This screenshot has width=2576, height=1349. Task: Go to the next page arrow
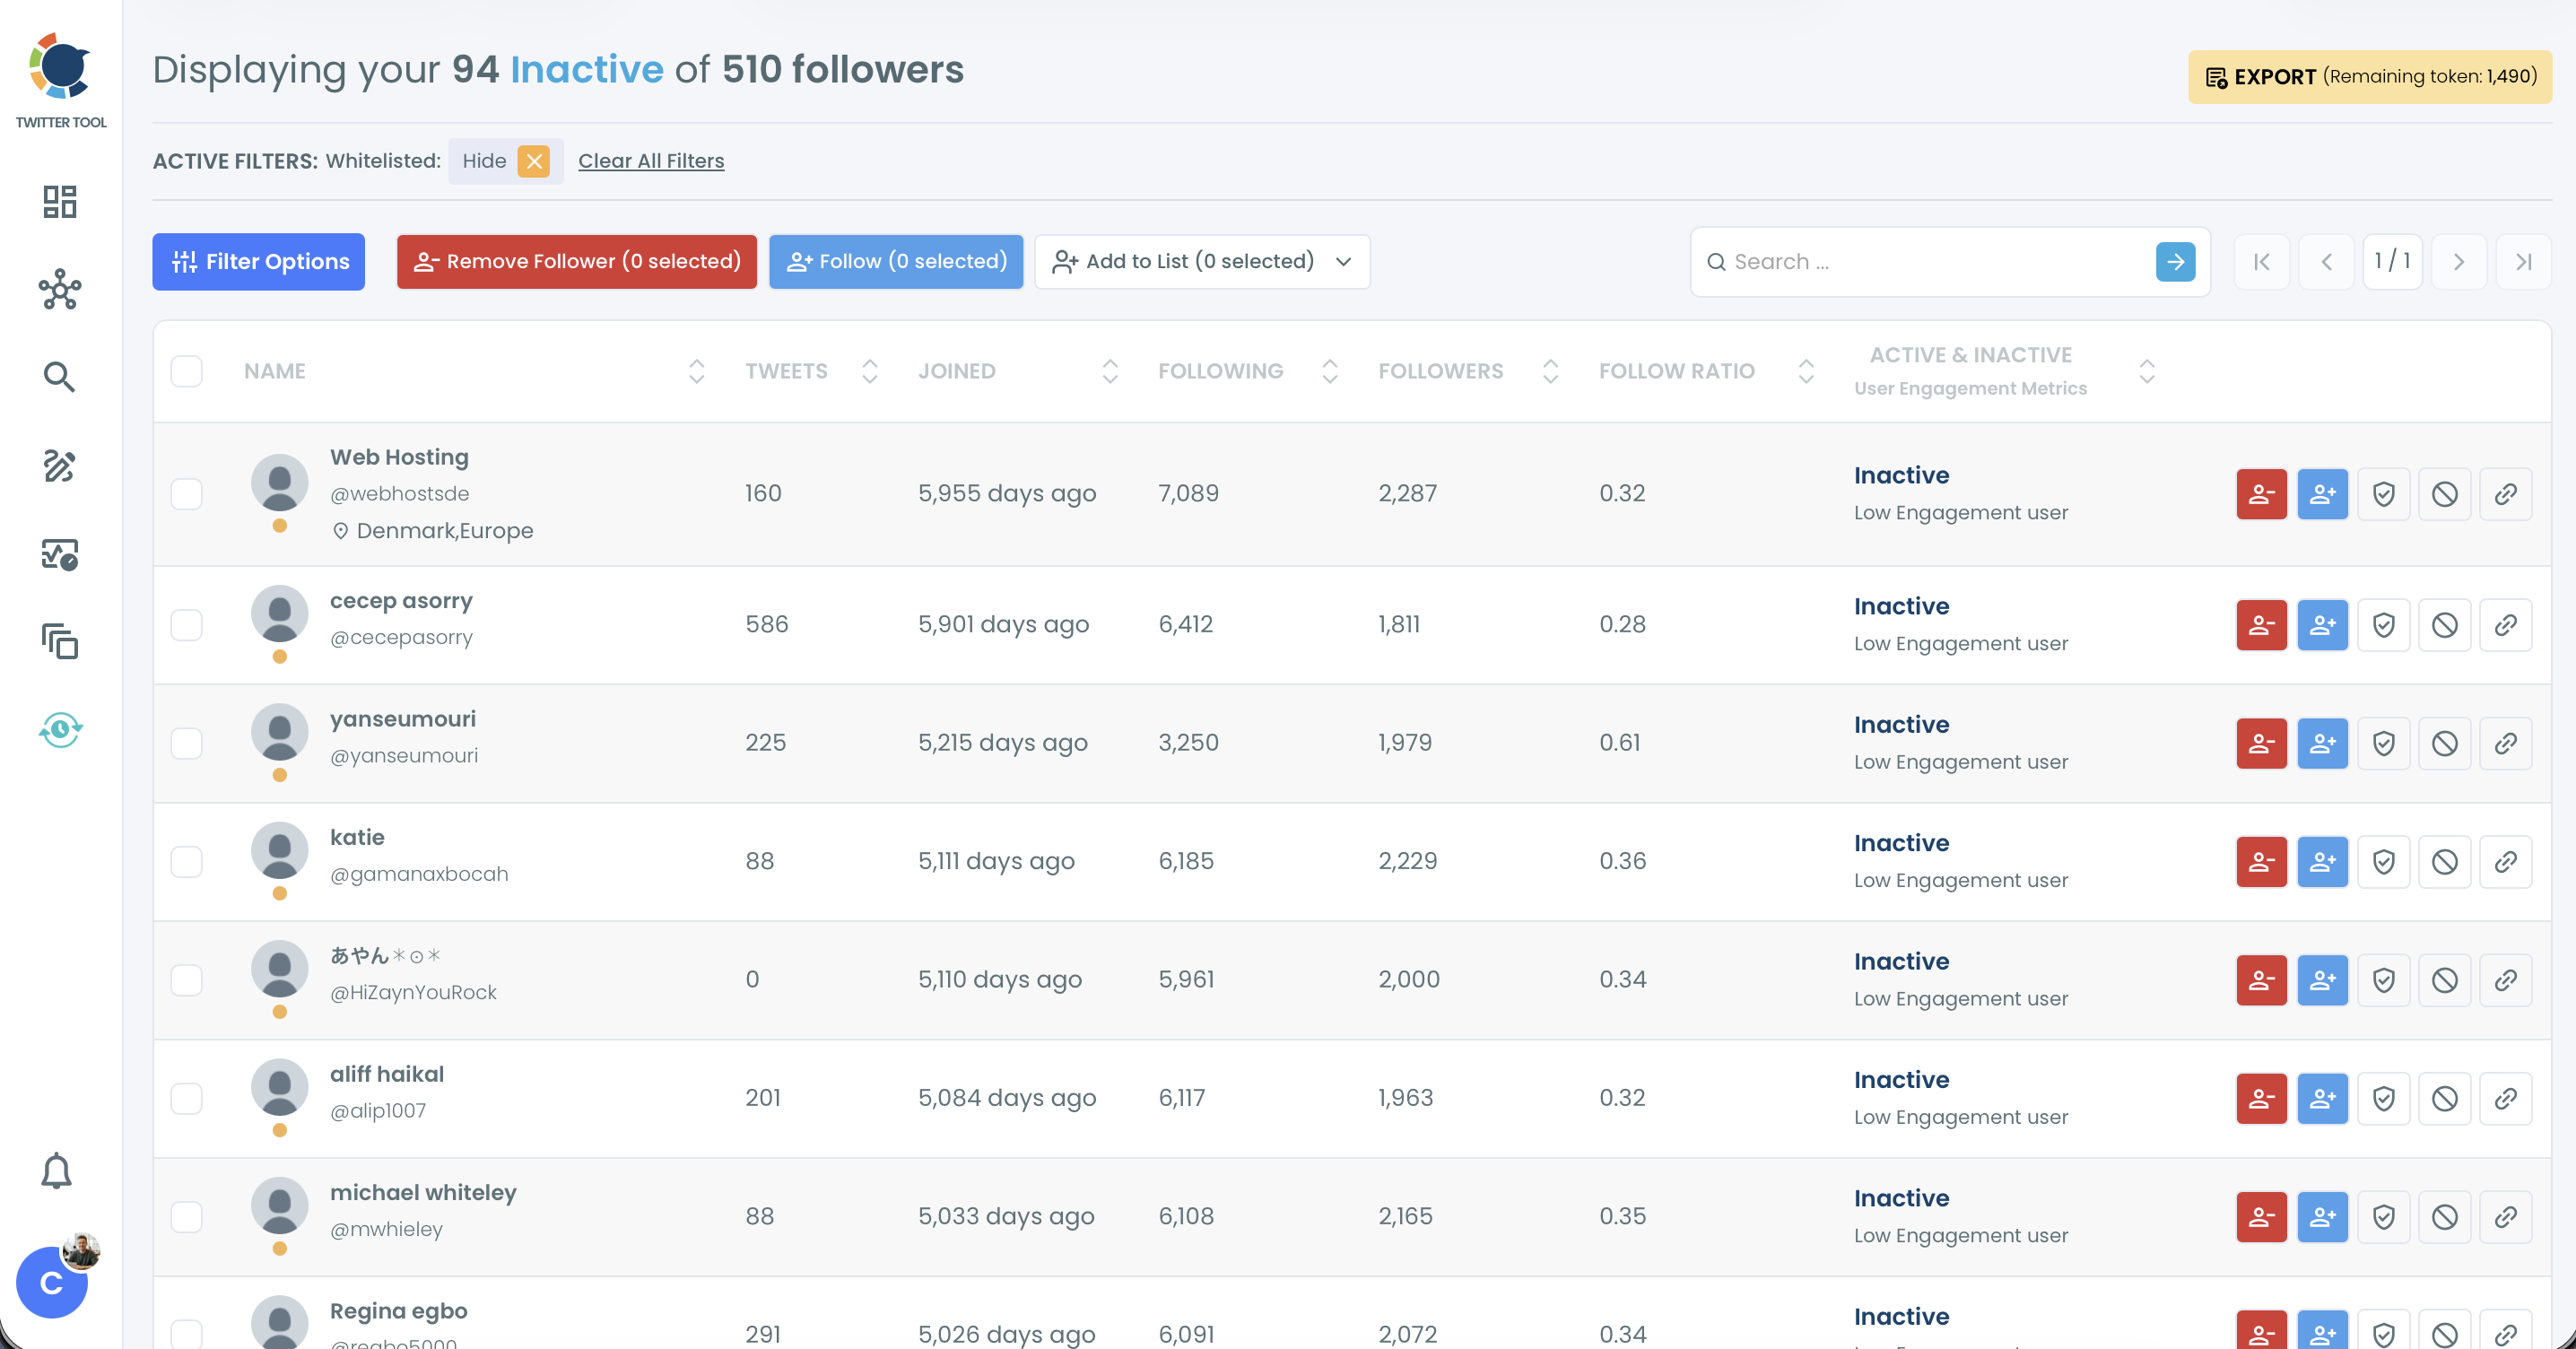pos(2458,261)
